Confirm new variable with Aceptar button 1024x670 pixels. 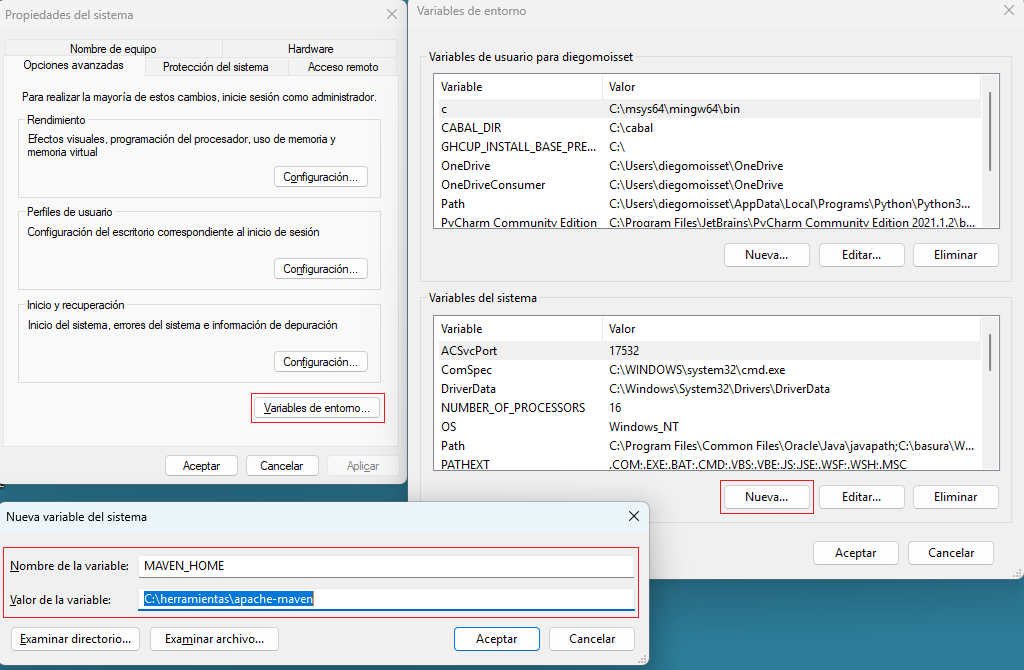(x=496, y=639)
